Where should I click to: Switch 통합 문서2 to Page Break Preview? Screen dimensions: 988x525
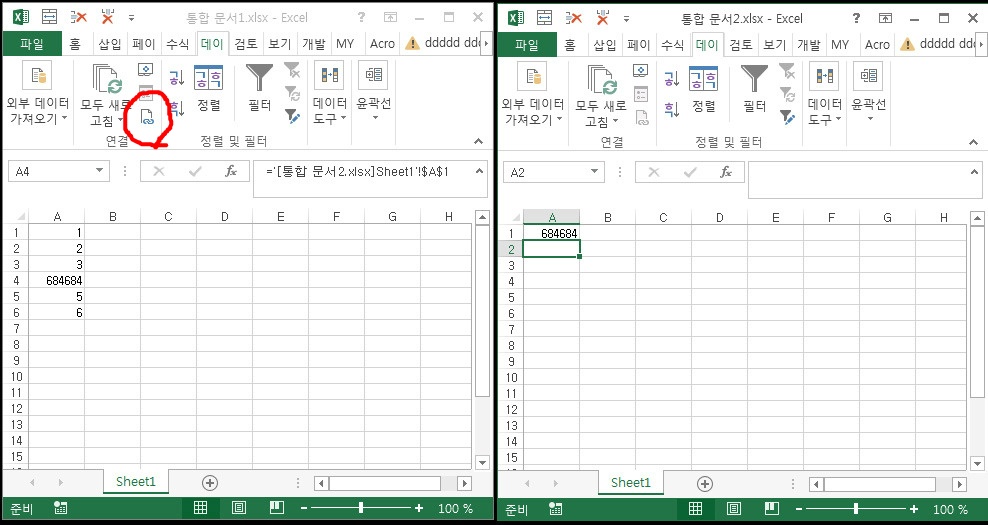coord(771,509)
